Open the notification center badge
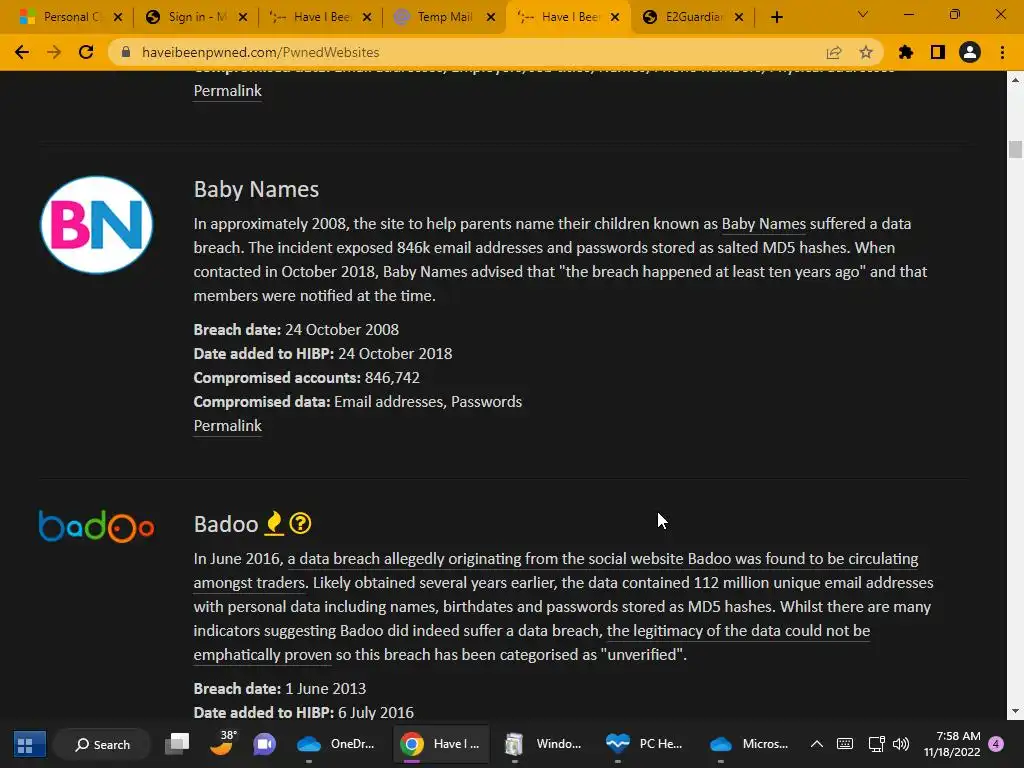 click(x=996, y=744)
